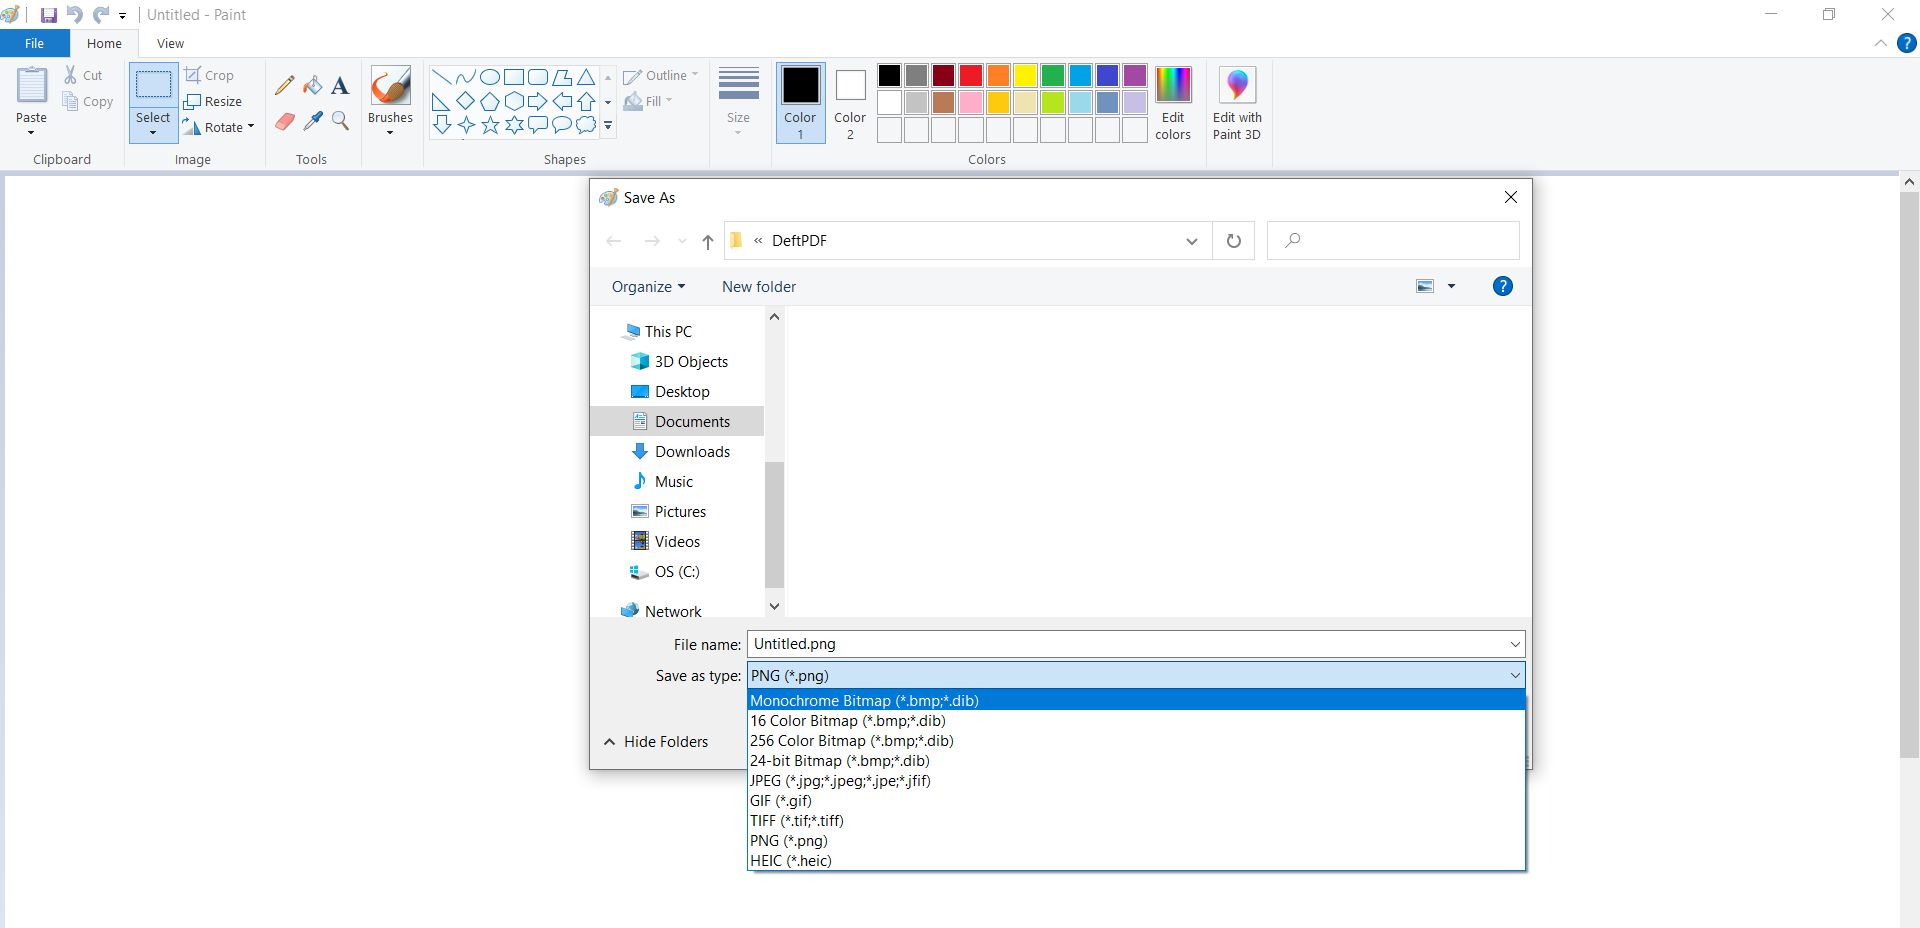Screen dimensions: 1920x928
Task: Open the Brushes tool
Action: click(x=390, y=101)
